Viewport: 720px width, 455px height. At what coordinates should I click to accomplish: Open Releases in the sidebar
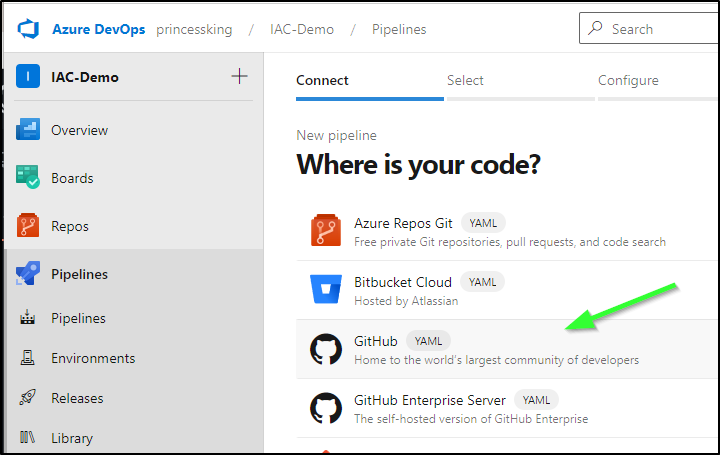pyautogui.click(x=77, y=398)
